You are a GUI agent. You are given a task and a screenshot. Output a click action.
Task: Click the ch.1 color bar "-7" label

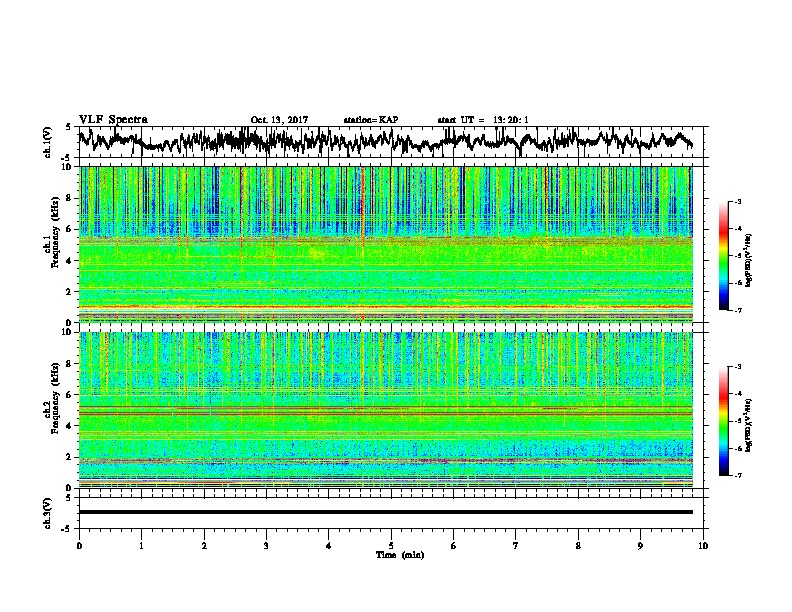pos(738,310)
